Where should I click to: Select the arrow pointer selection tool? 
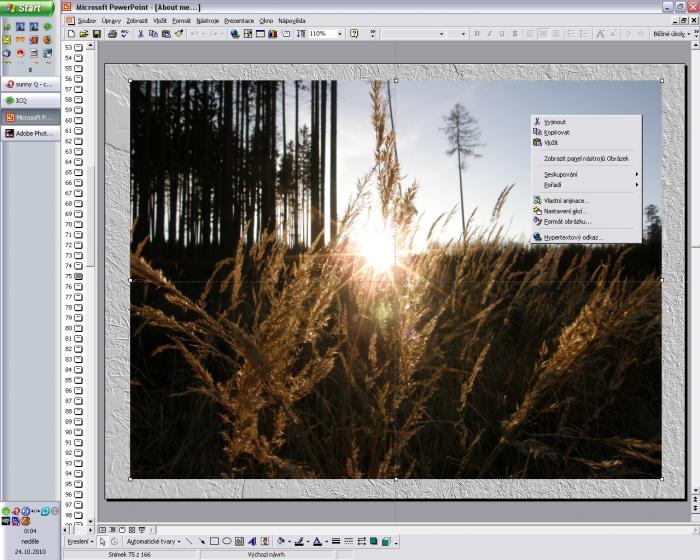[103, 541]
